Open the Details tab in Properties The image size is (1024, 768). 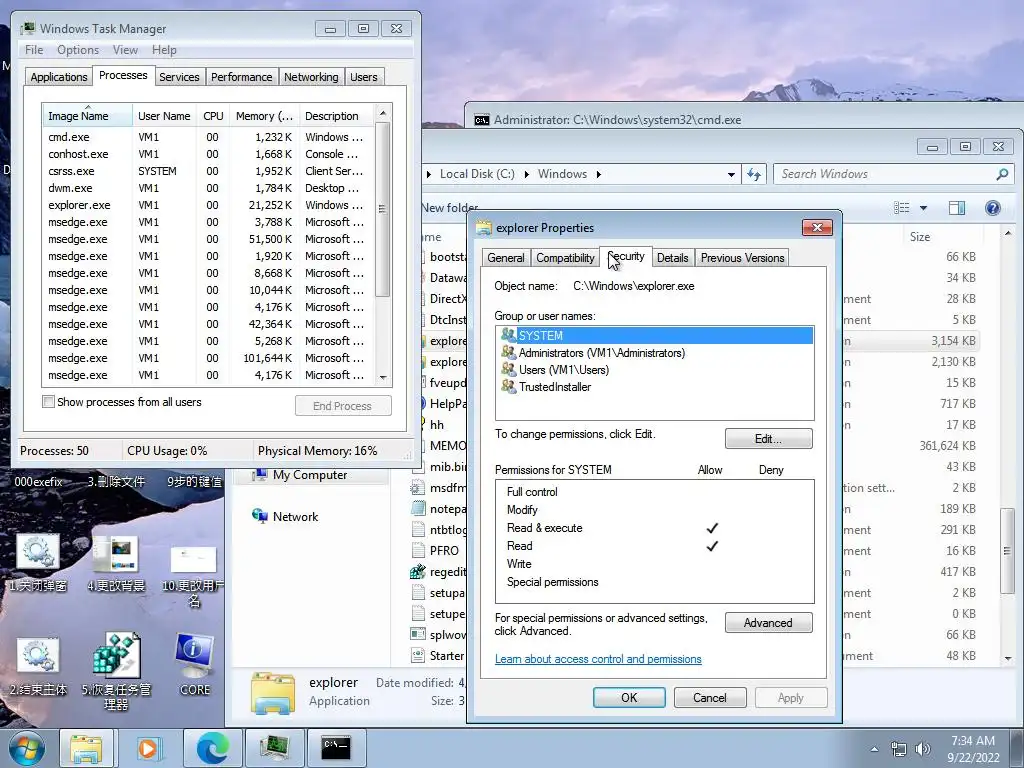(672, 258)
